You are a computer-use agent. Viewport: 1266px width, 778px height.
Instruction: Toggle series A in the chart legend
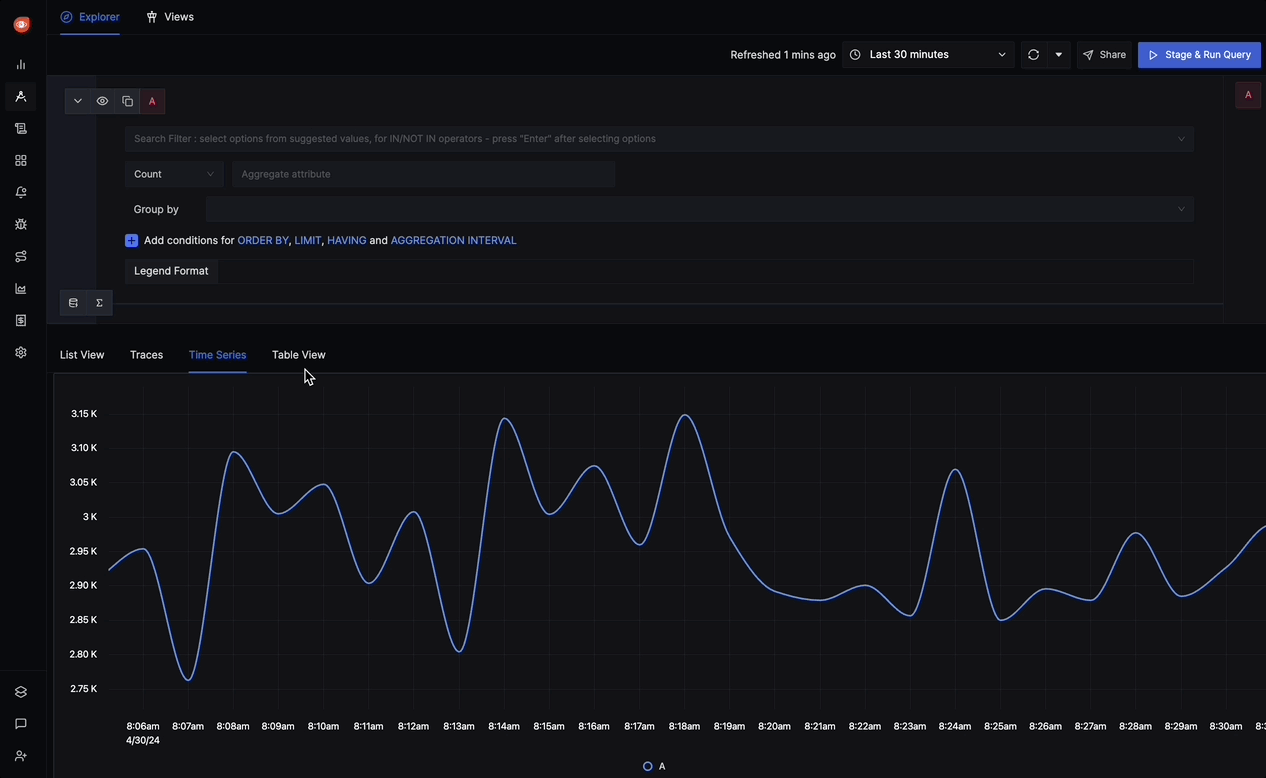(x=655, y=766)
